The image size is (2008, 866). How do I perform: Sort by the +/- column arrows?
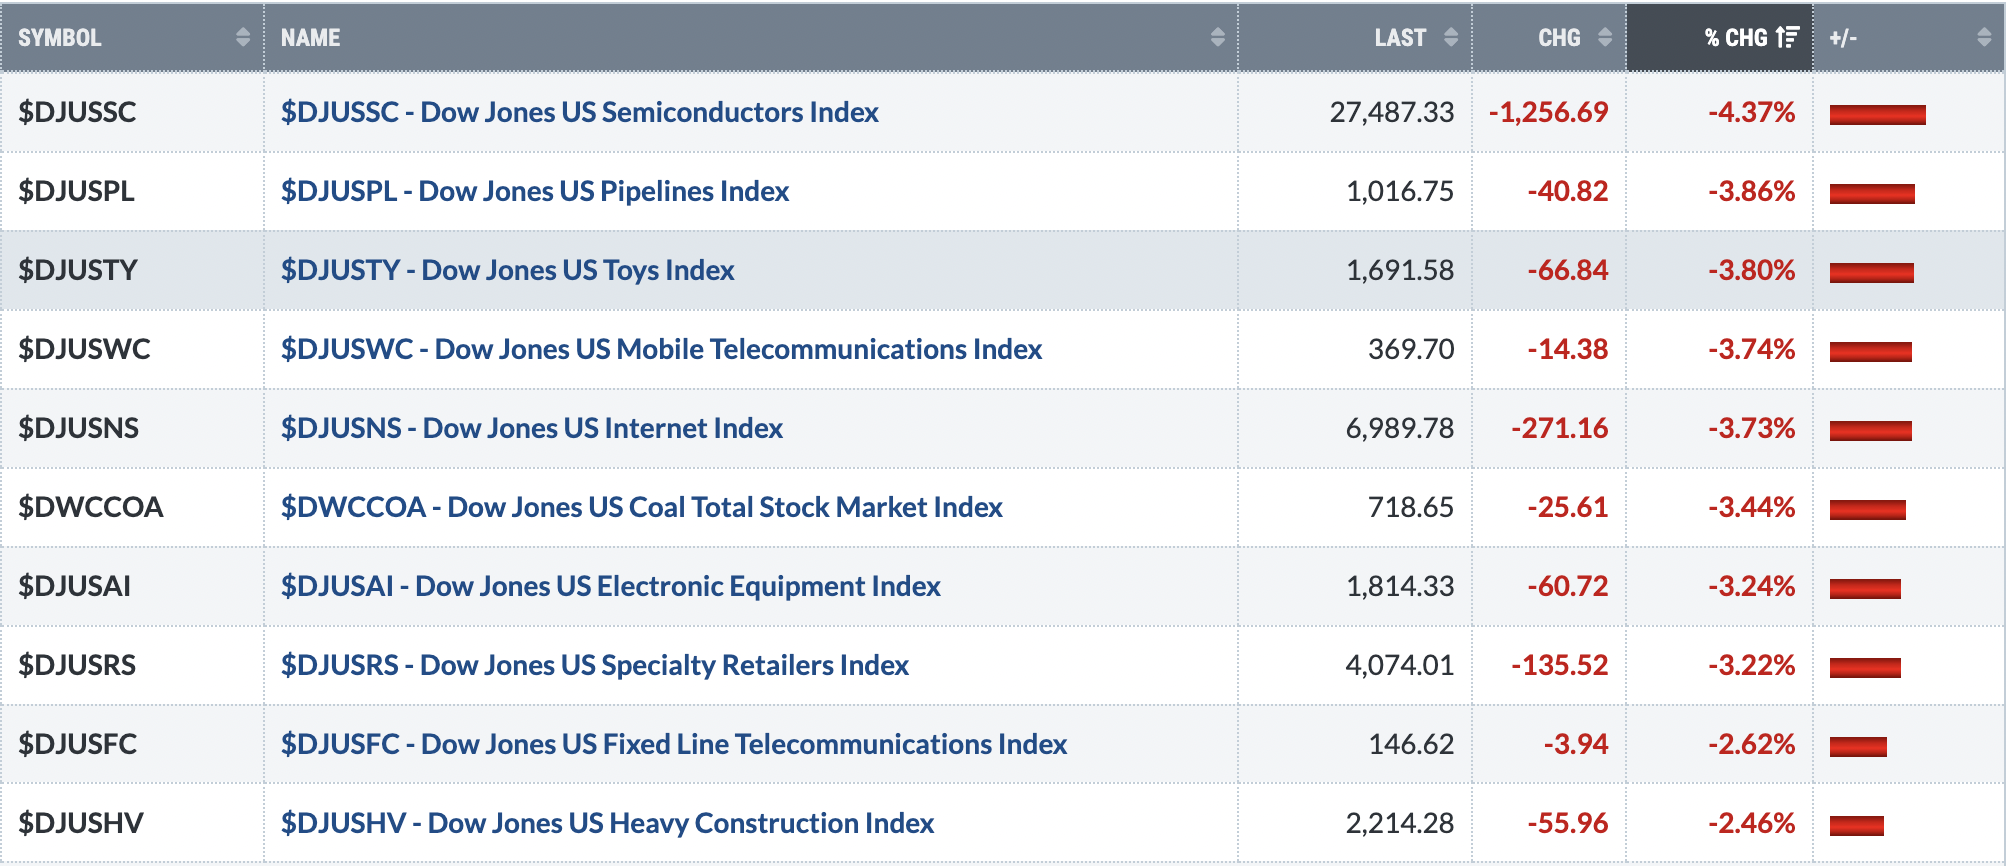tap(1985, 38)
